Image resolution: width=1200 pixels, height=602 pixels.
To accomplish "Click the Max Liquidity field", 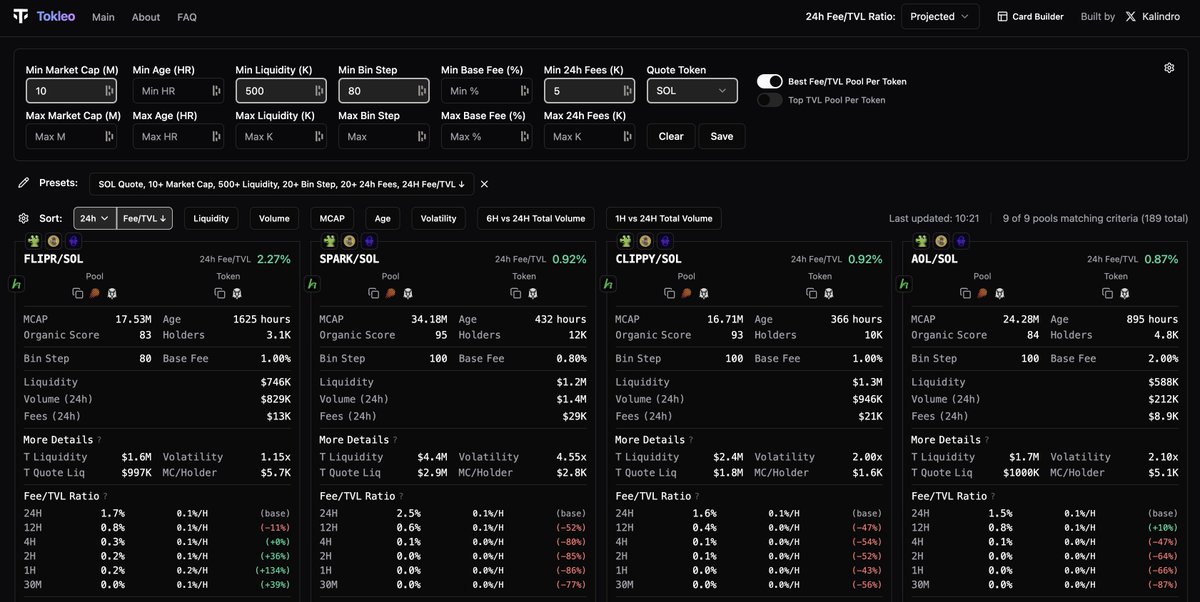I will [281, 136].
